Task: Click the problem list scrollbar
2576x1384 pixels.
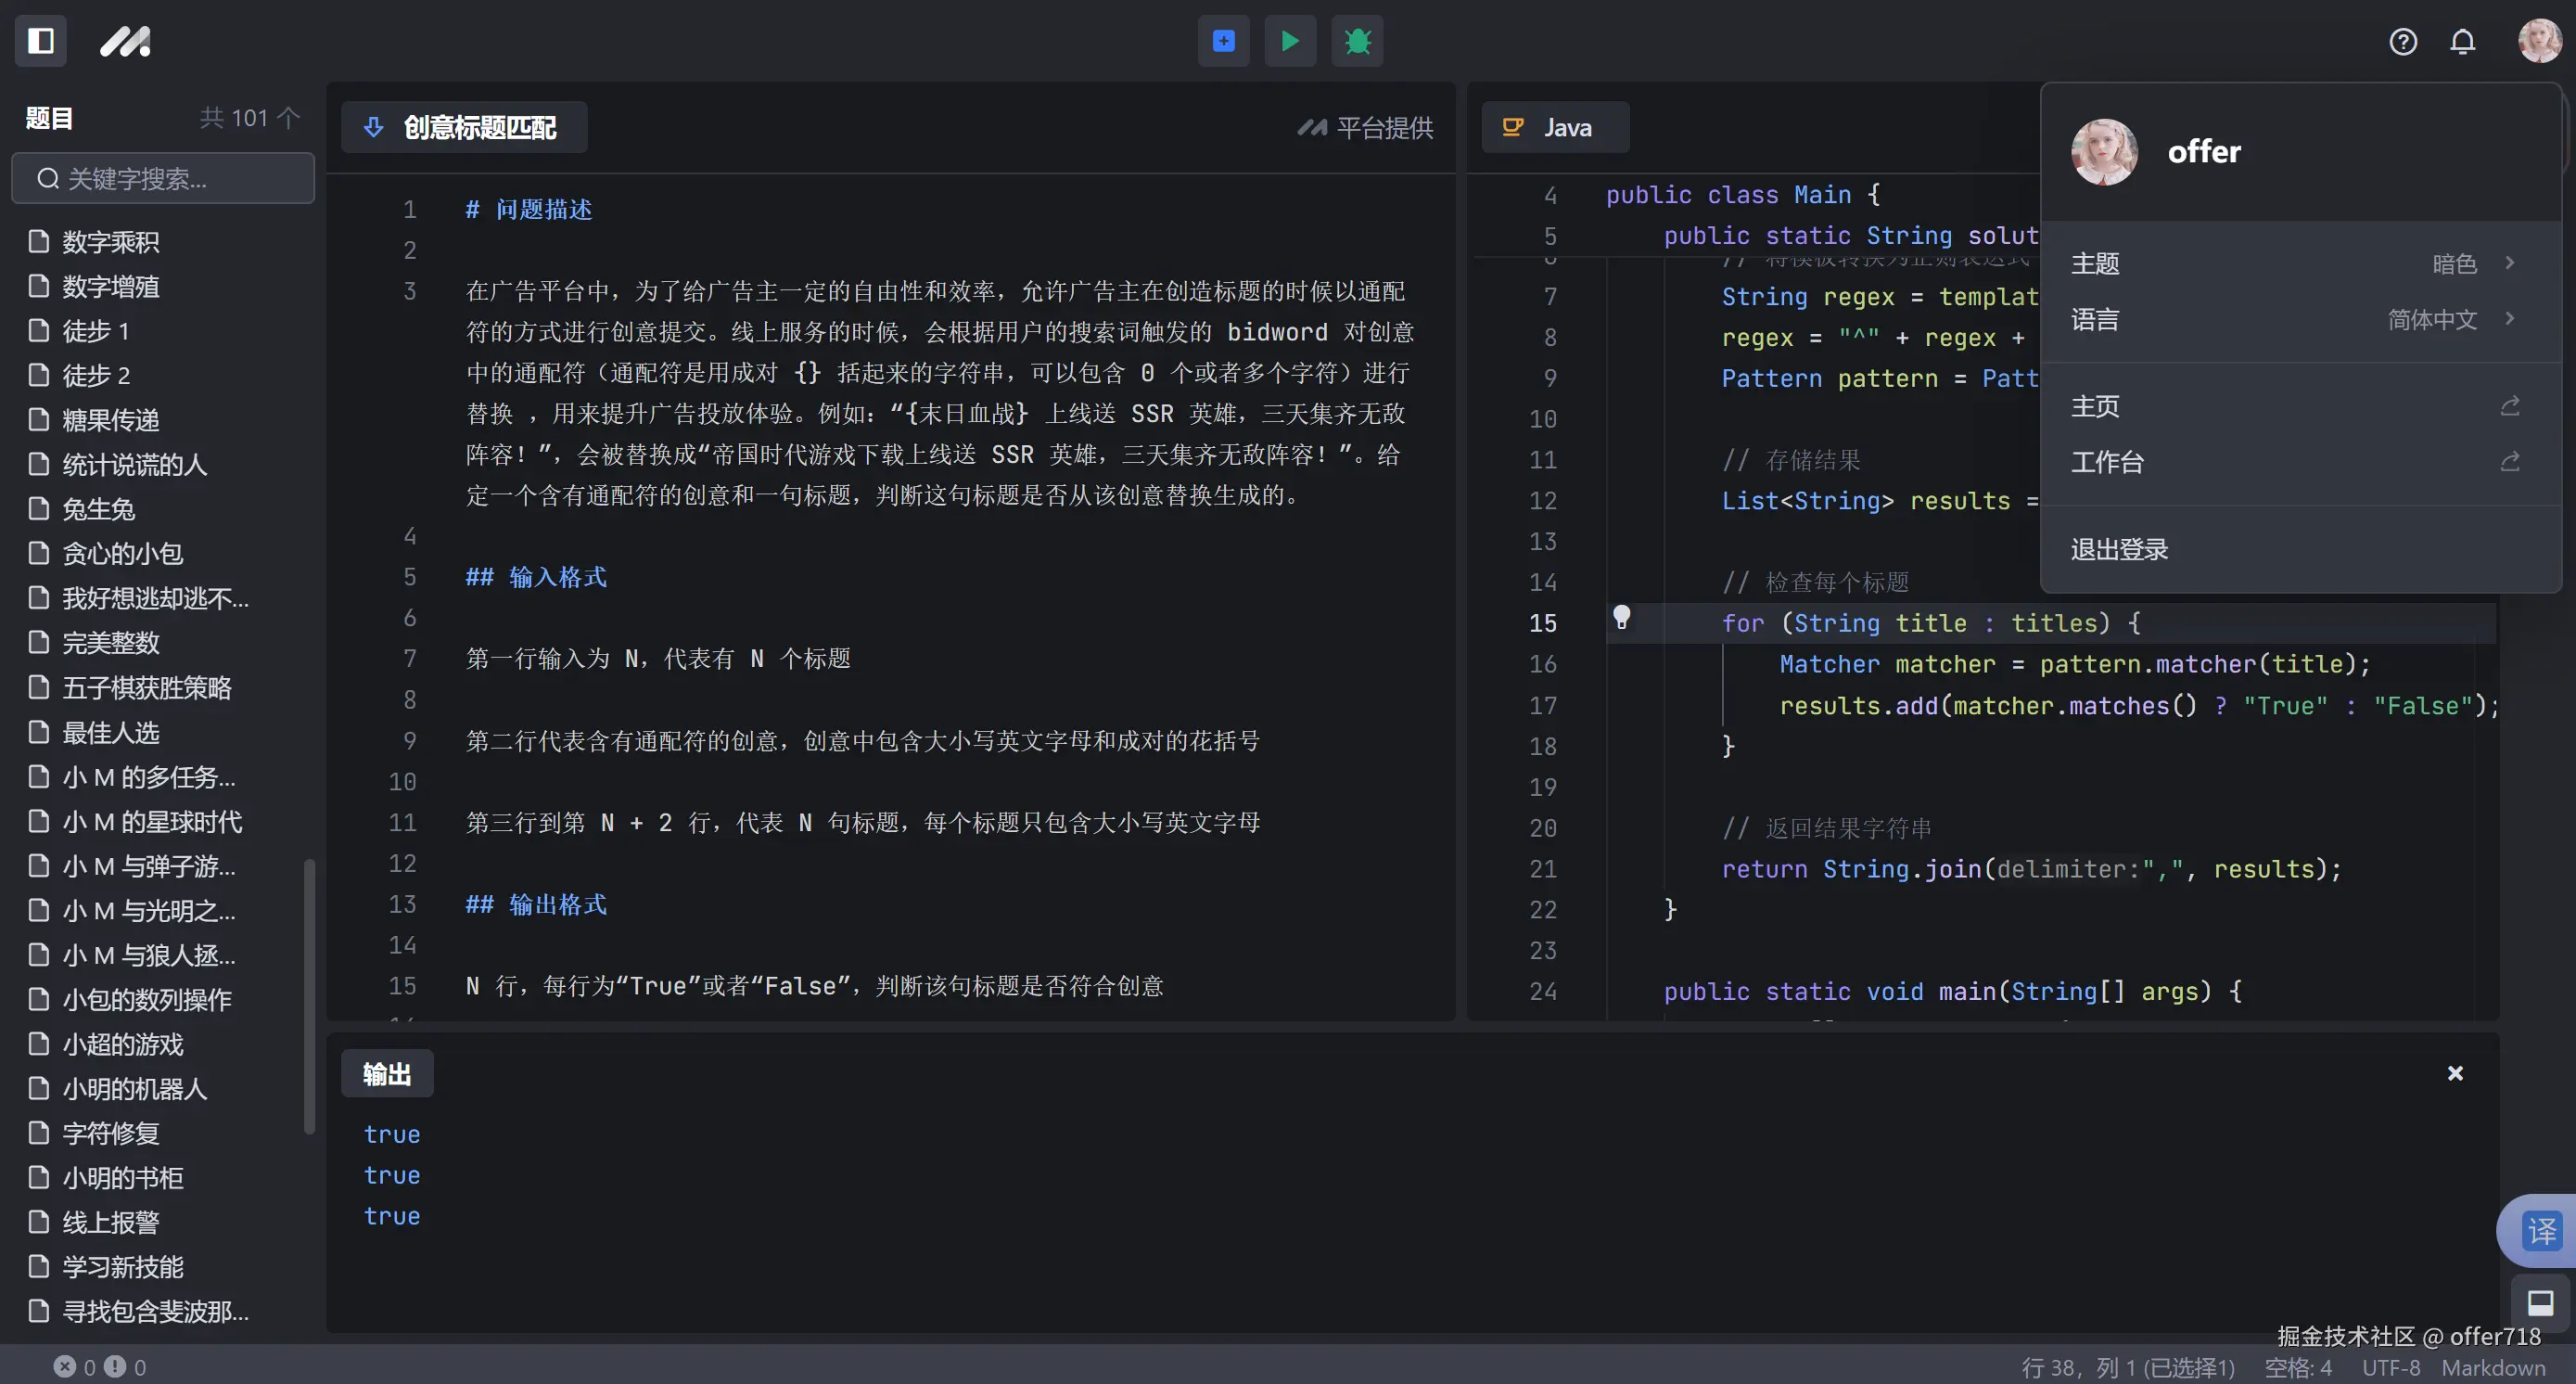Action: [x=309, y=995]
